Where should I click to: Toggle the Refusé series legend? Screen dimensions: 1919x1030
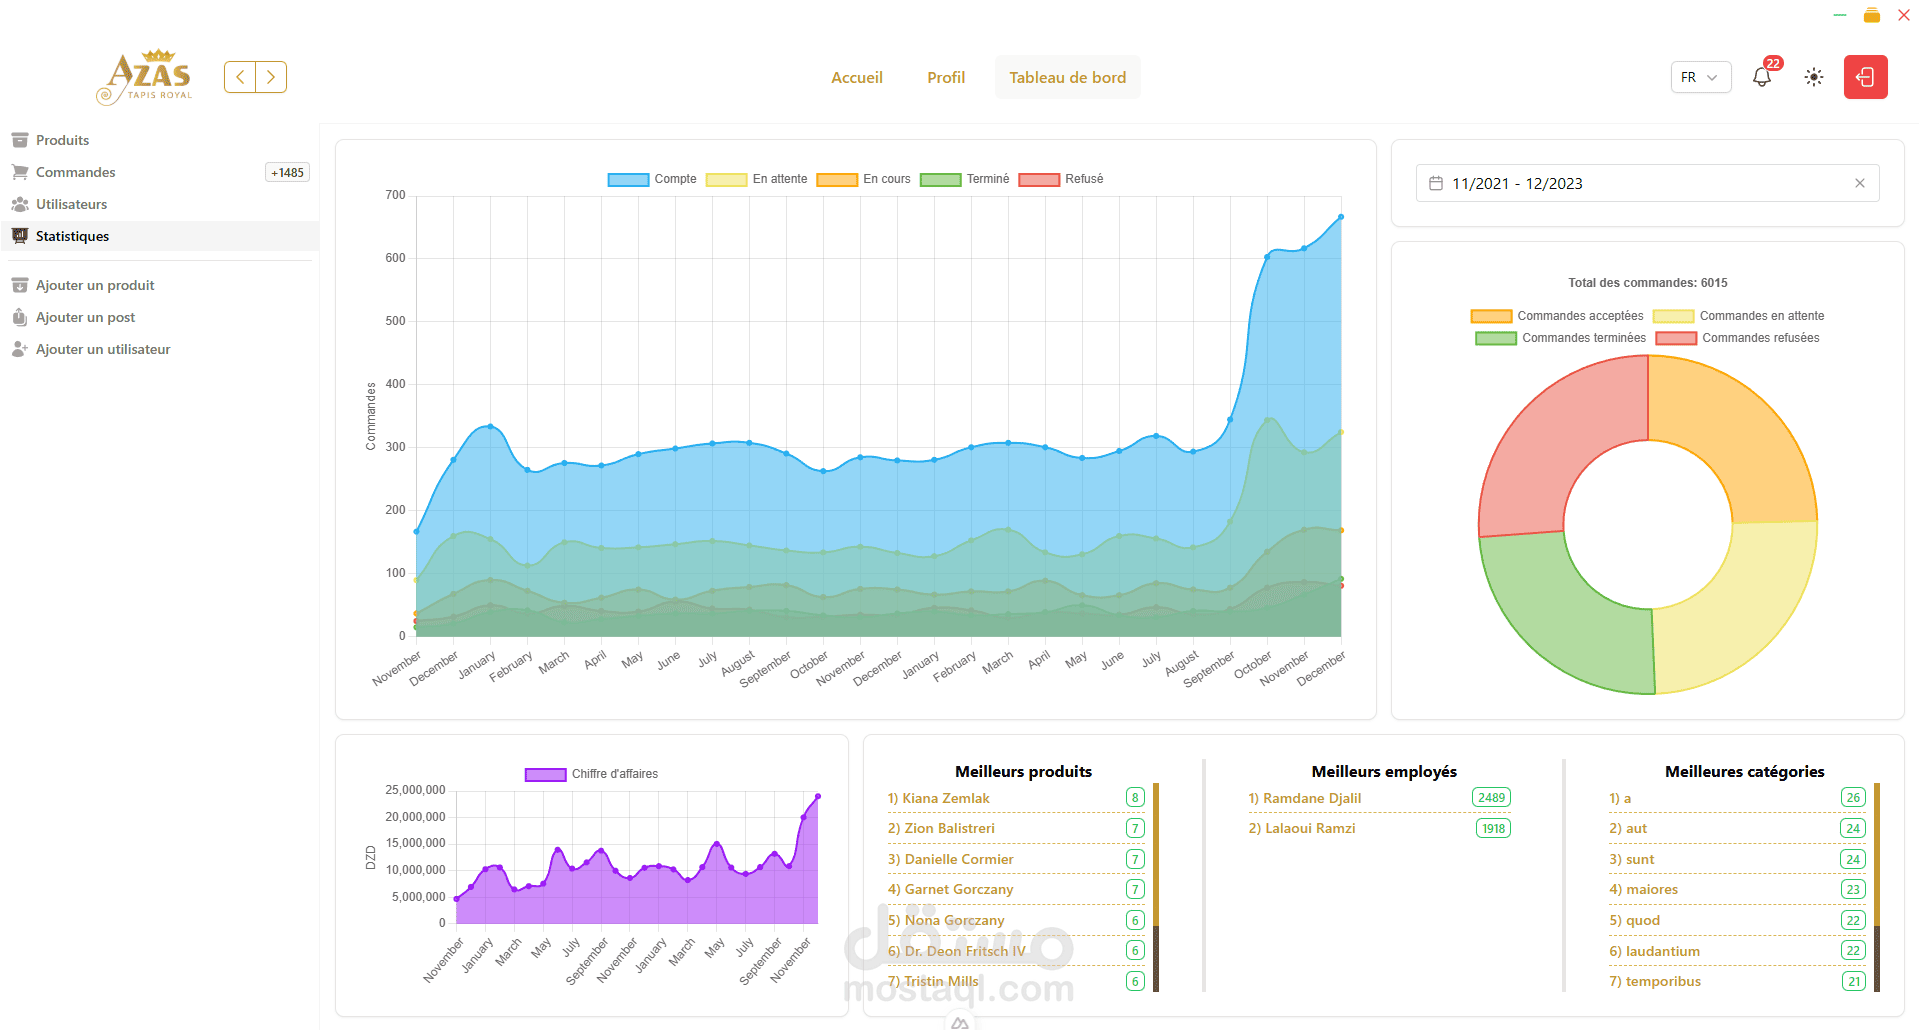pyautogui.click(x=1061, y=179)
